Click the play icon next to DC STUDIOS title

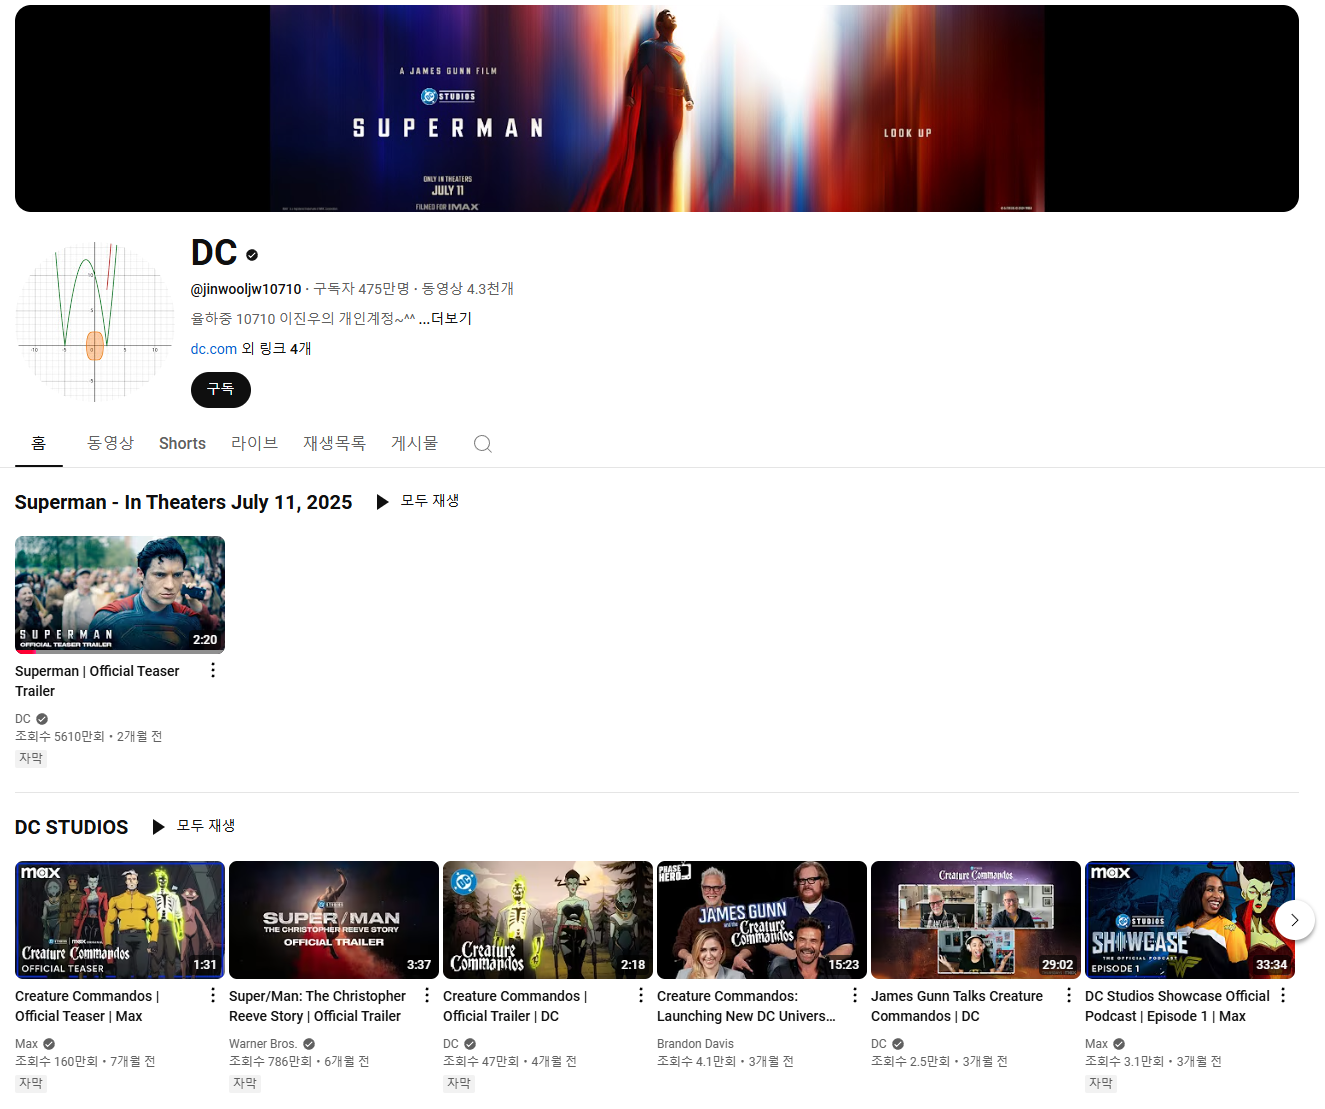pos(158,827)
